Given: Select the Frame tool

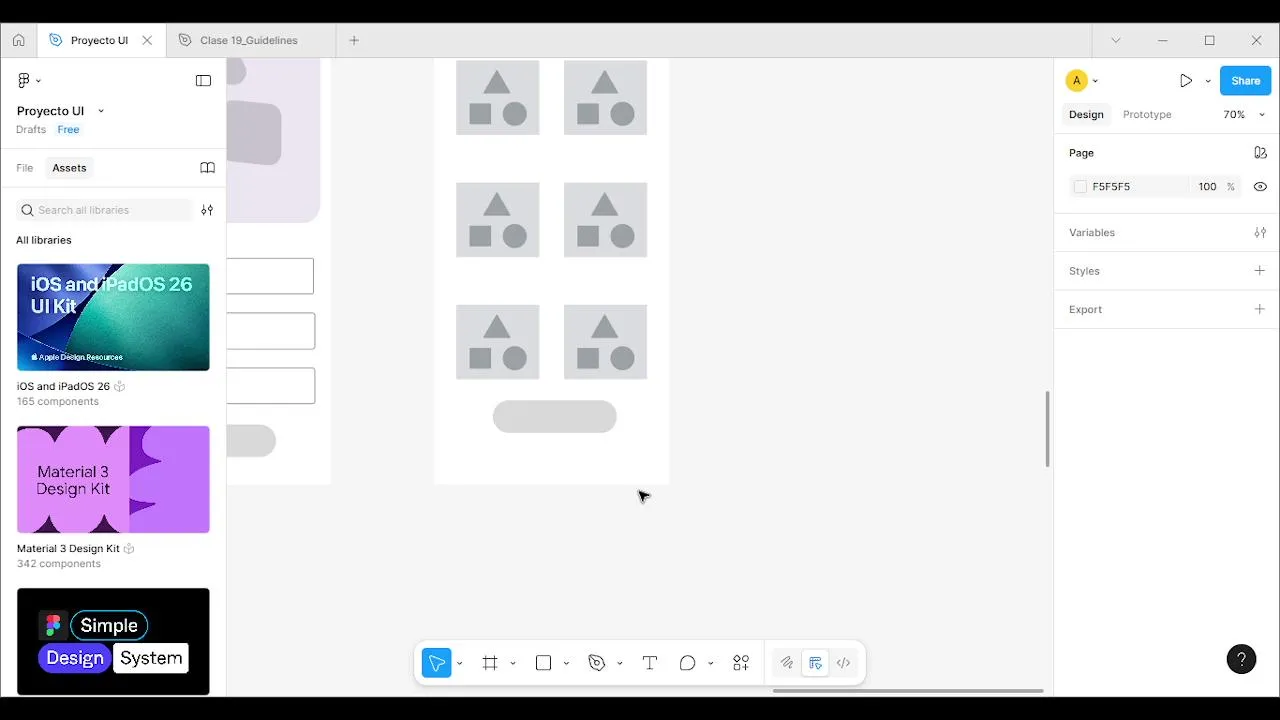Looking at the screenshot, I should (490, 663).
